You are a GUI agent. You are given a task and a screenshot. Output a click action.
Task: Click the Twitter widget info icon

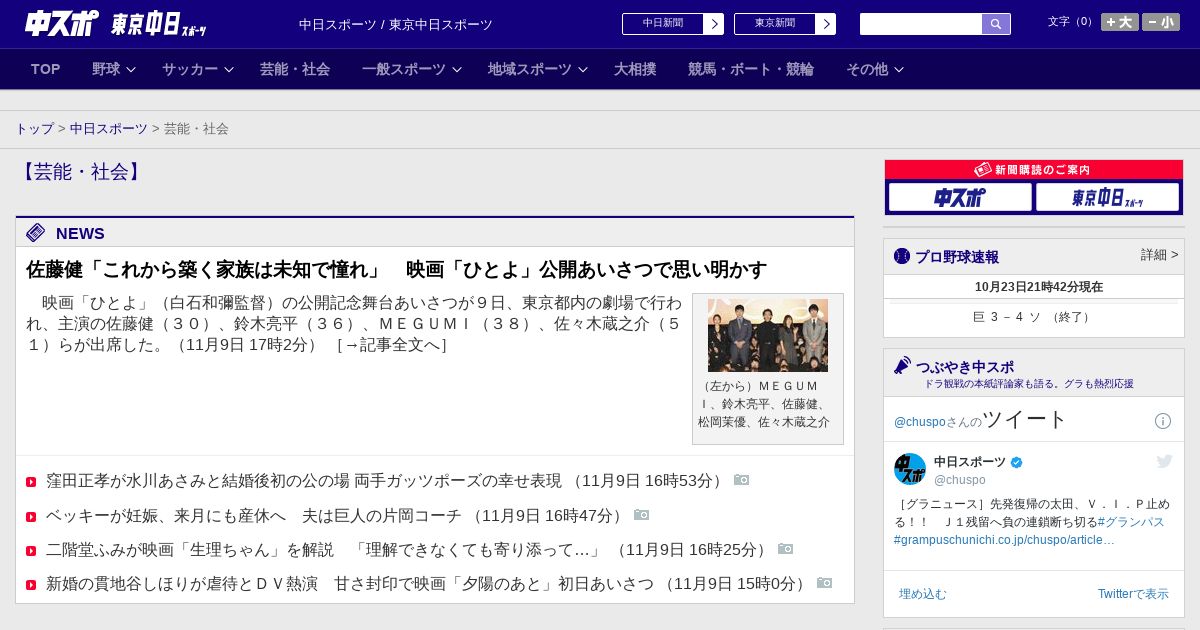1163,421
